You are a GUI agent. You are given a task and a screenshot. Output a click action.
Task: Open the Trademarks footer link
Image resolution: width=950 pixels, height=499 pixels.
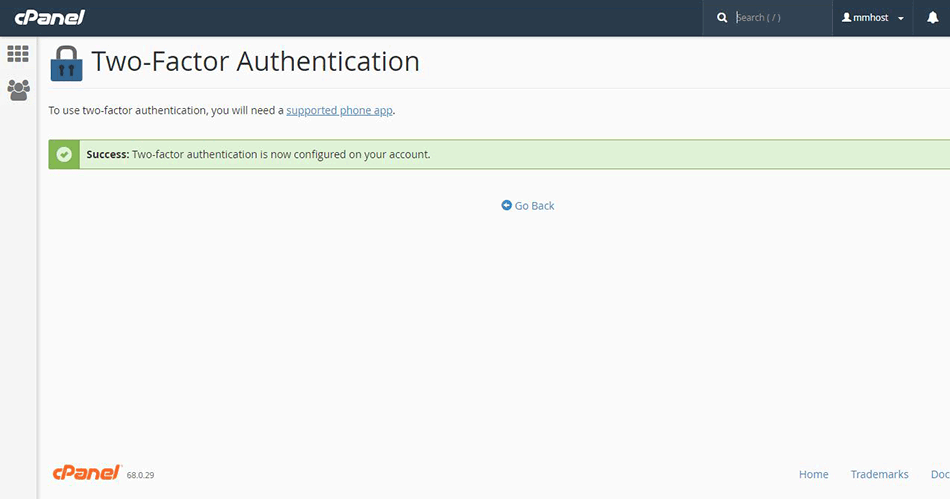click(x=879, y=474)
